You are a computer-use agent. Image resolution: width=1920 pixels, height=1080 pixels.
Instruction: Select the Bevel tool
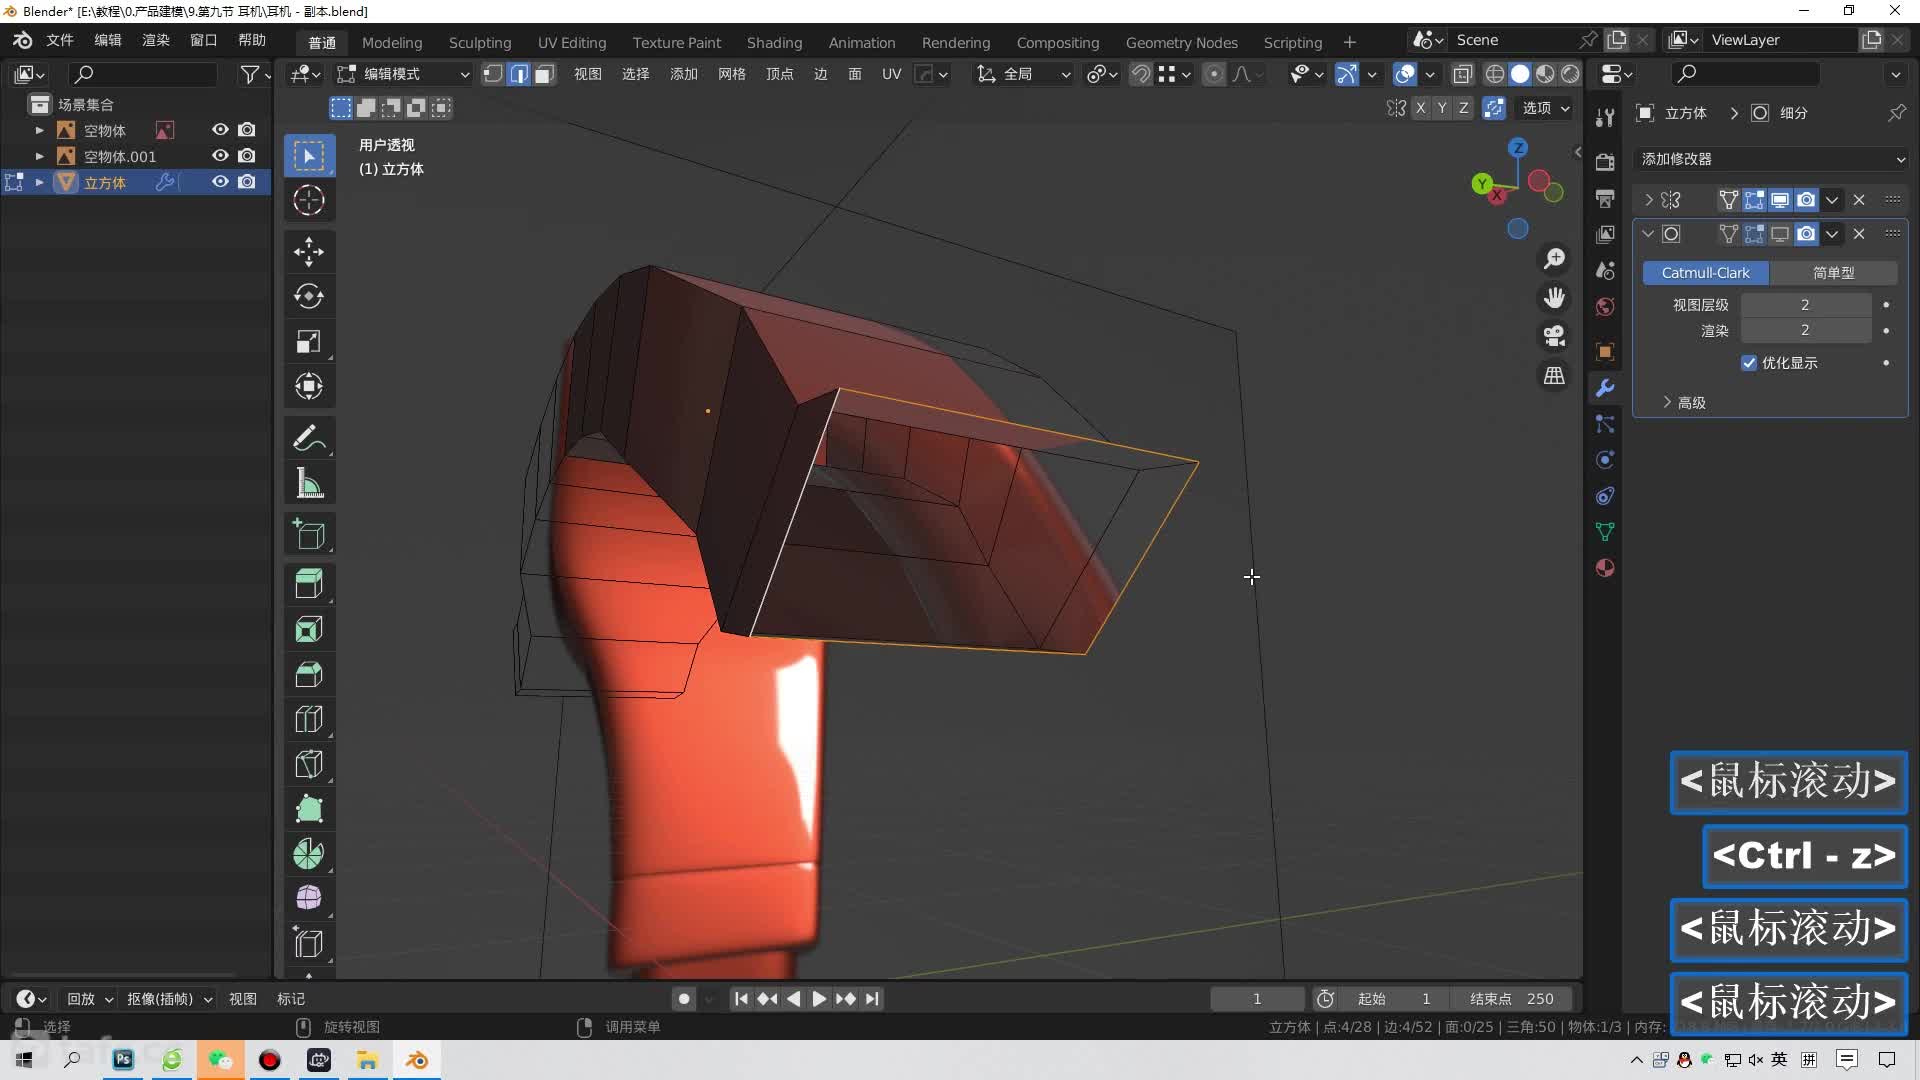[309, 674]
